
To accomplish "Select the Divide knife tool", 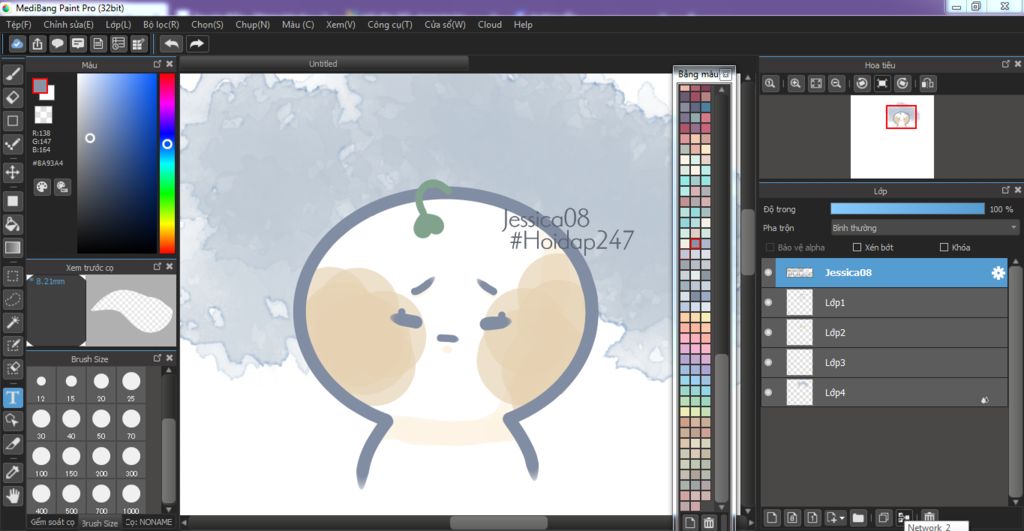I will [12, 444].
